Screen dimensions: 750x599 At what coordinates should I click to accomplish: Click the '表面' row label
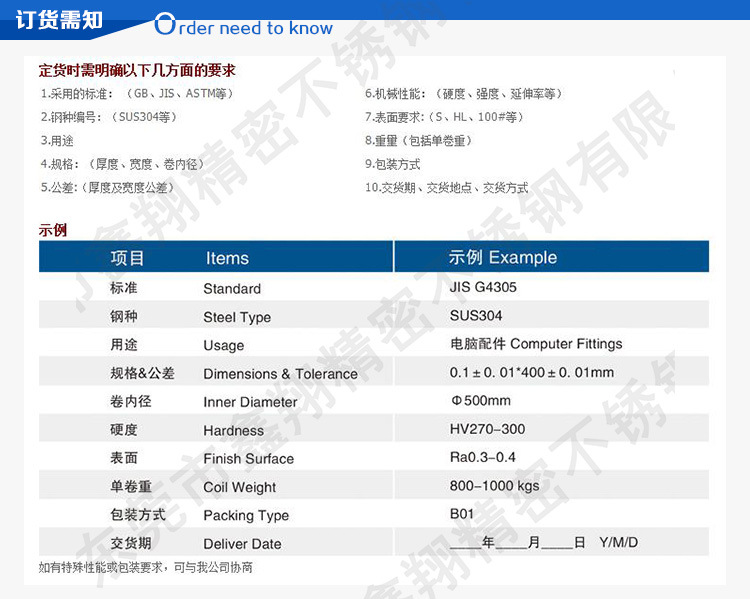point(123,458)
